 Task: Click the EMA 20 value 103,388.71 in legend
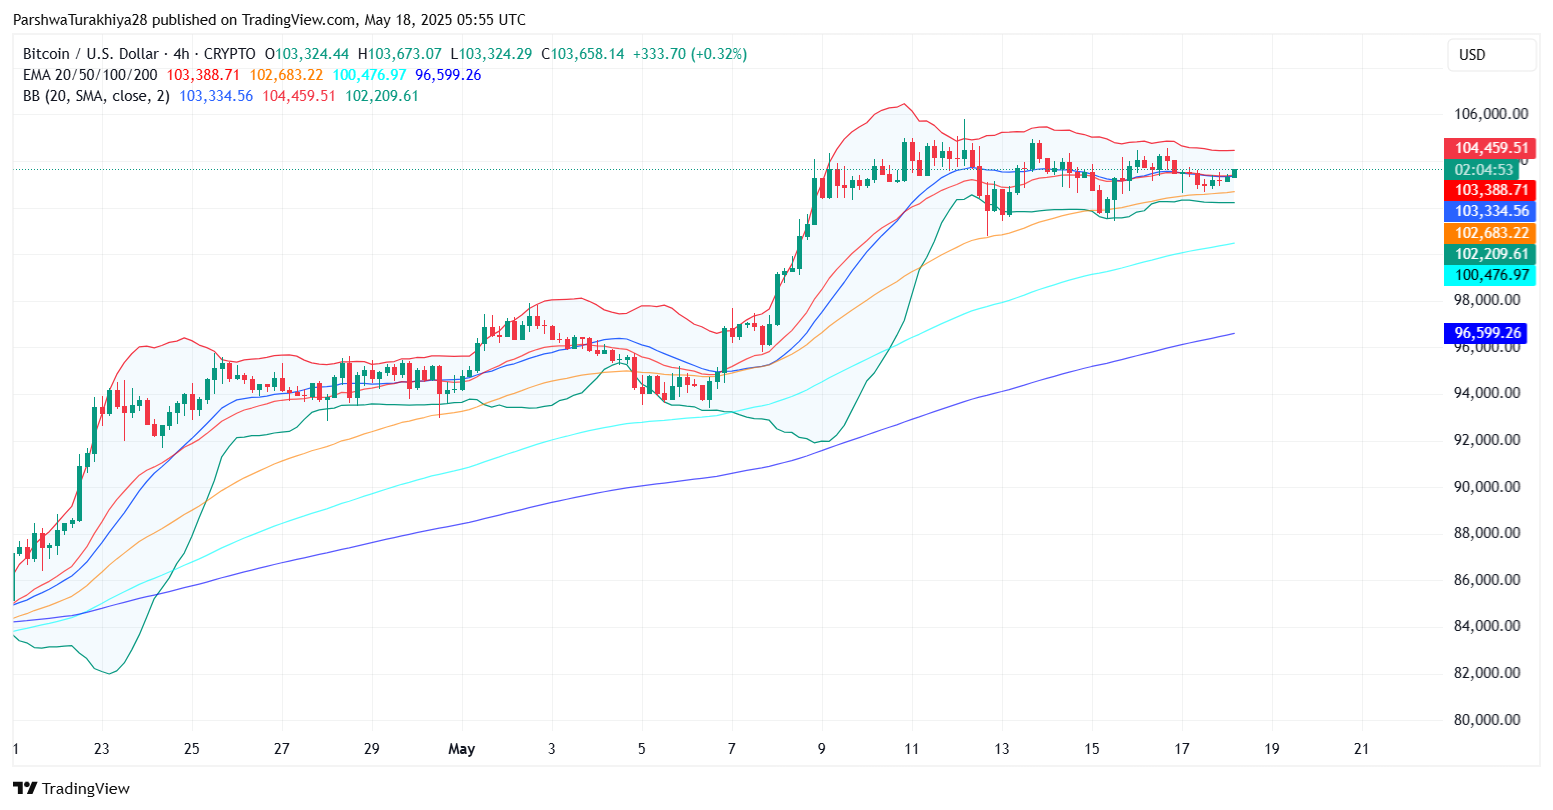pyautogui.click(x=203, y=75)
